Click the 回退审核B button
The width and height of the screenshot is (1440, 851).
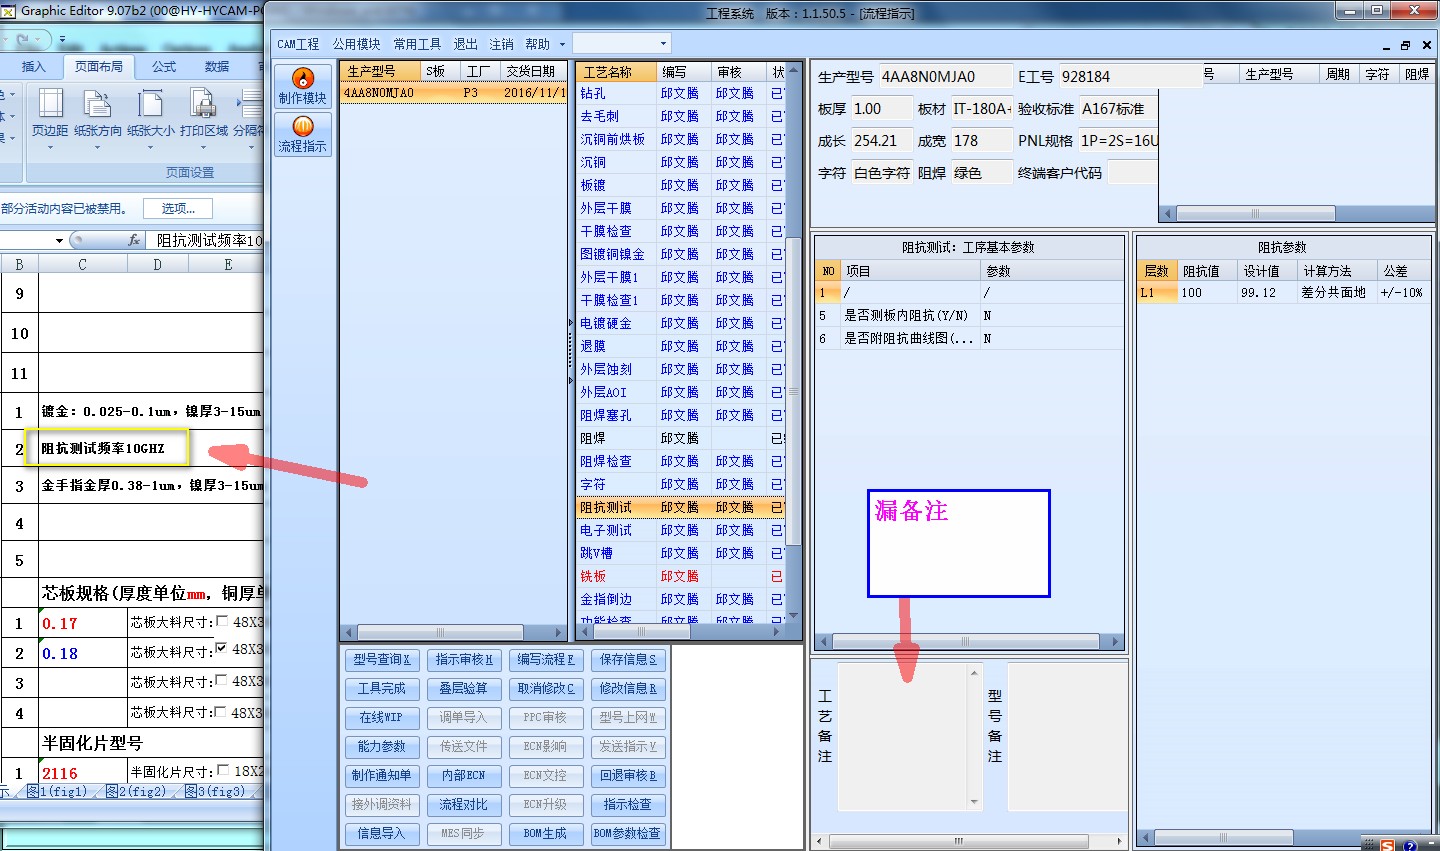(x=628, y=776)
